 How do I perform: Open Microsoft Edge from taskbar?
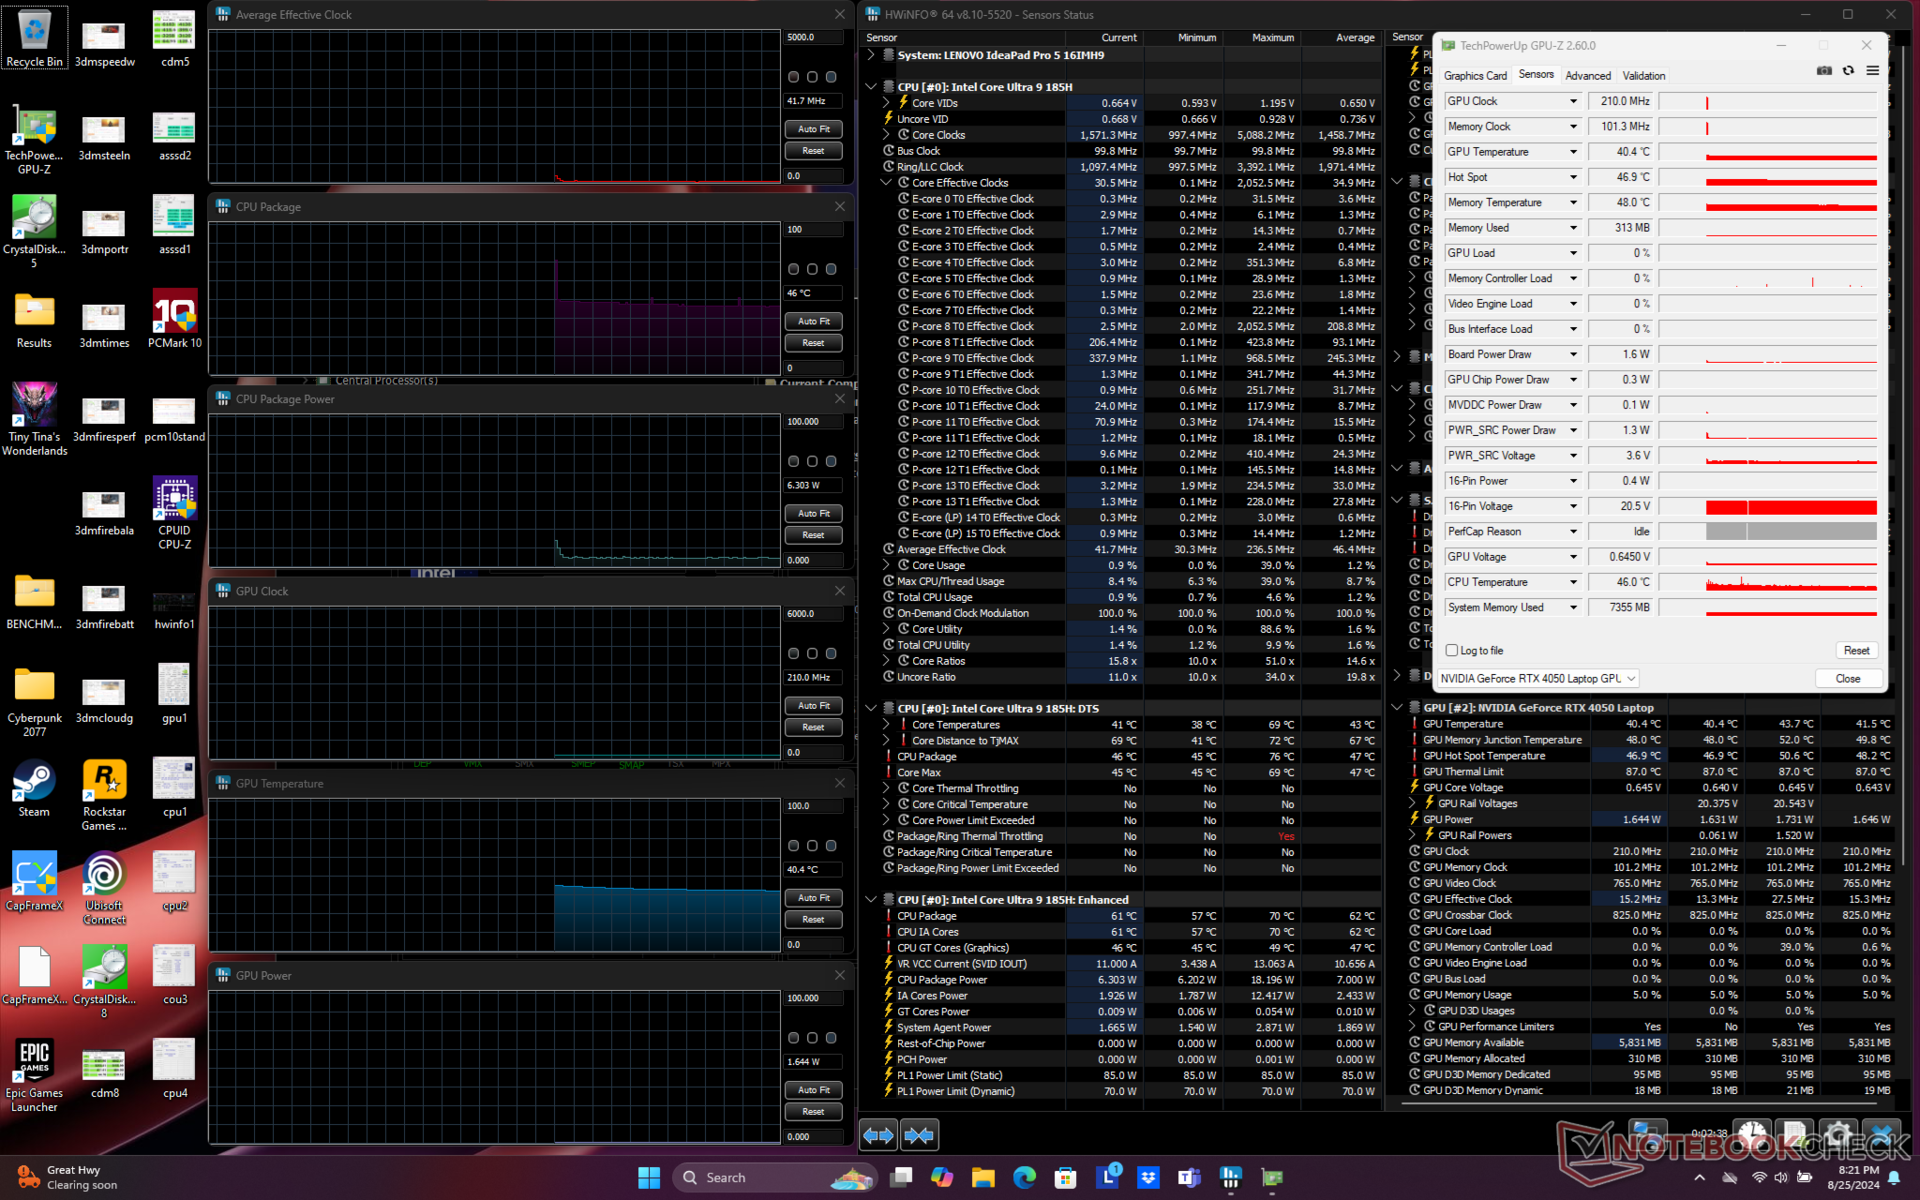tap(1024, 1177)
